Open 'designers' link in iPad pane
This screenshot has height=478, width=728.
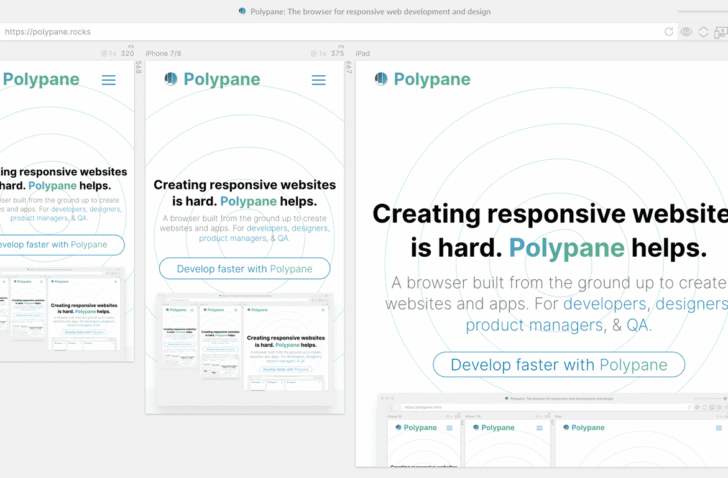(x=692, y=304)
